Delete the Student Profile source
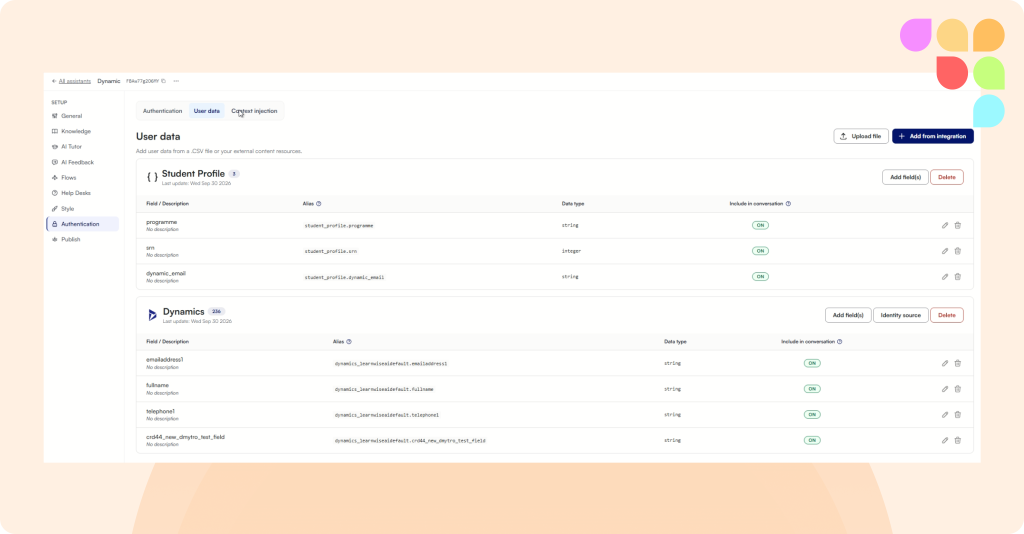The image size is (1024, 534). pyautogui.click(x=946, y=177)
